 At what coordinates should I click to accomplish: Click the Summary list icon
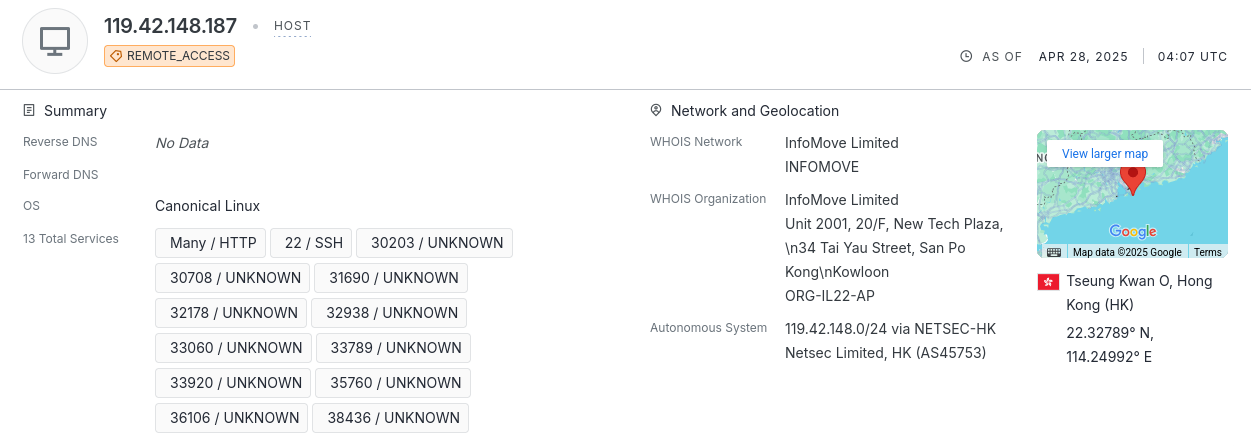tap(30, 110)
